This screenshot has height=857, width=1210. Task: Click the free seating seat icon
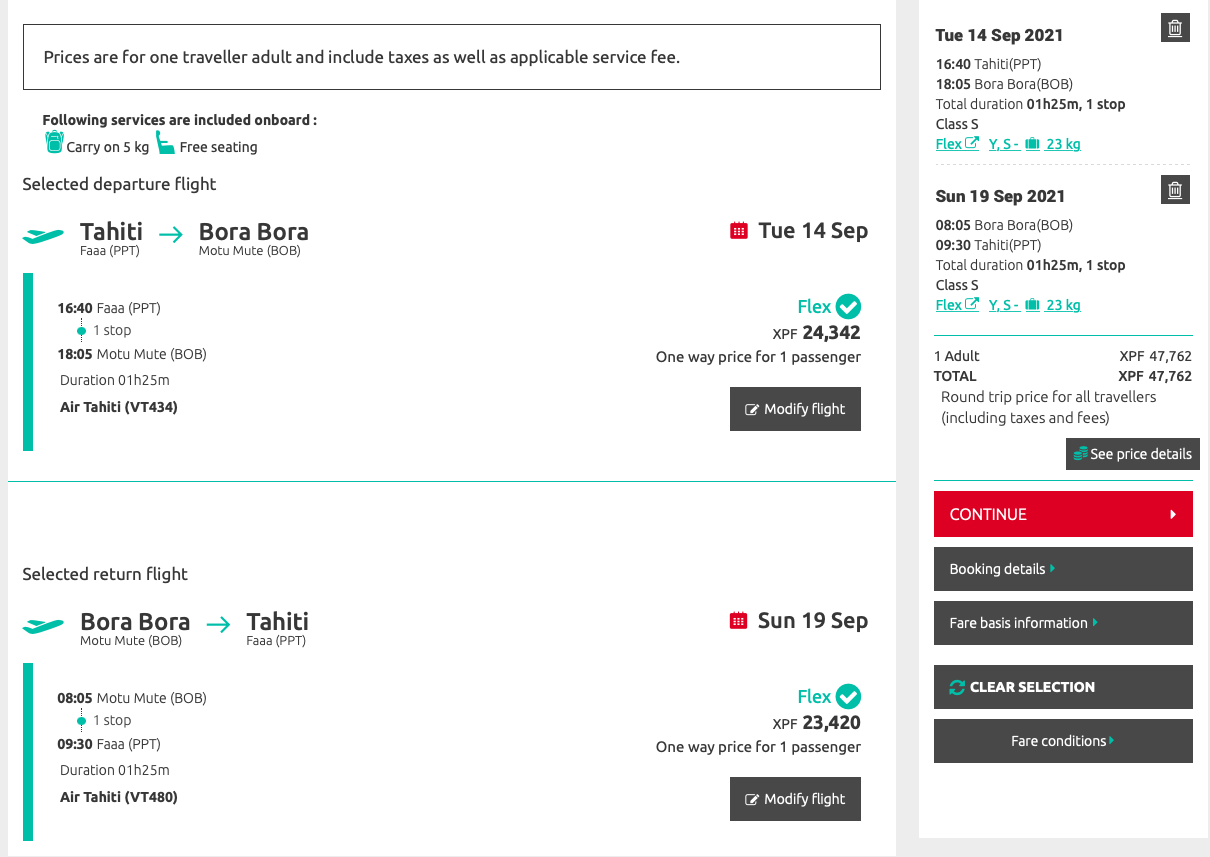point(165,144)
